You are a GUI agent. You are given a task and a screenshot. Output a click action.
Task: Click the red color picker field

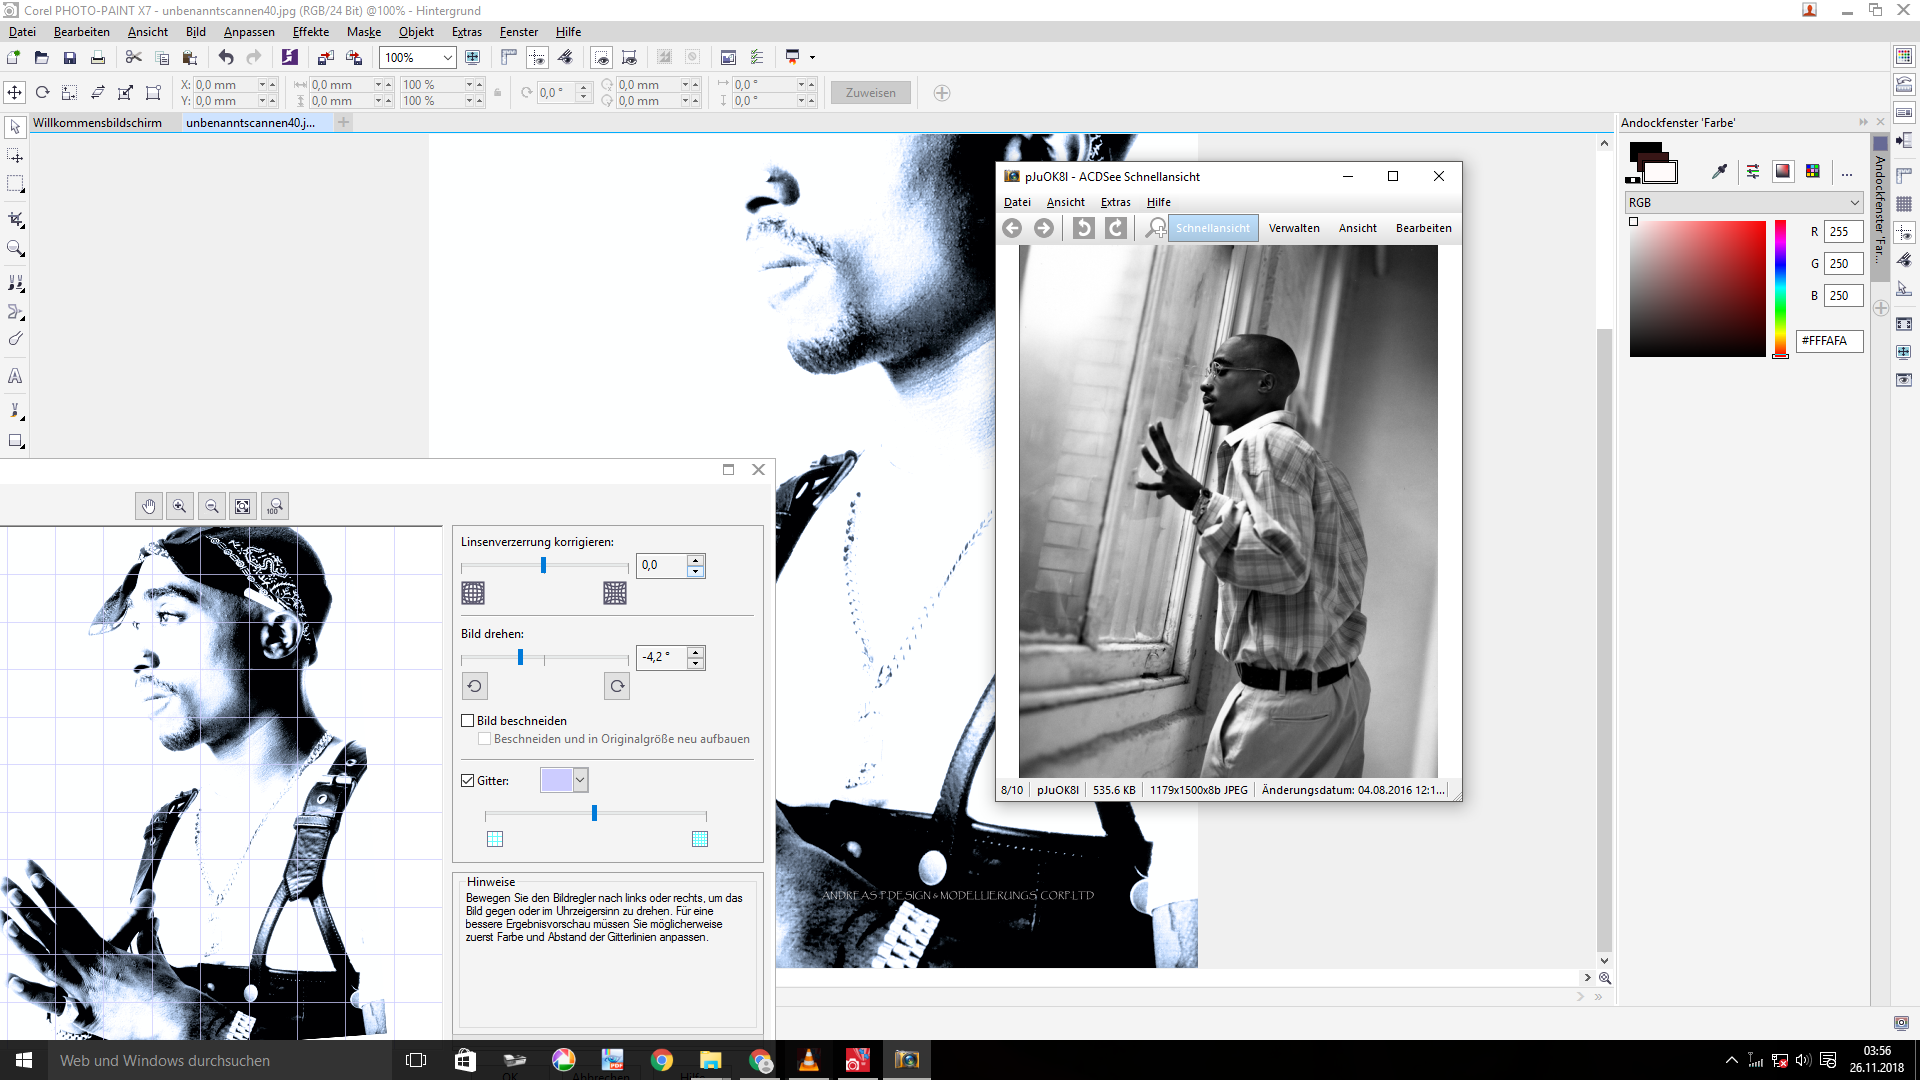1698,289
